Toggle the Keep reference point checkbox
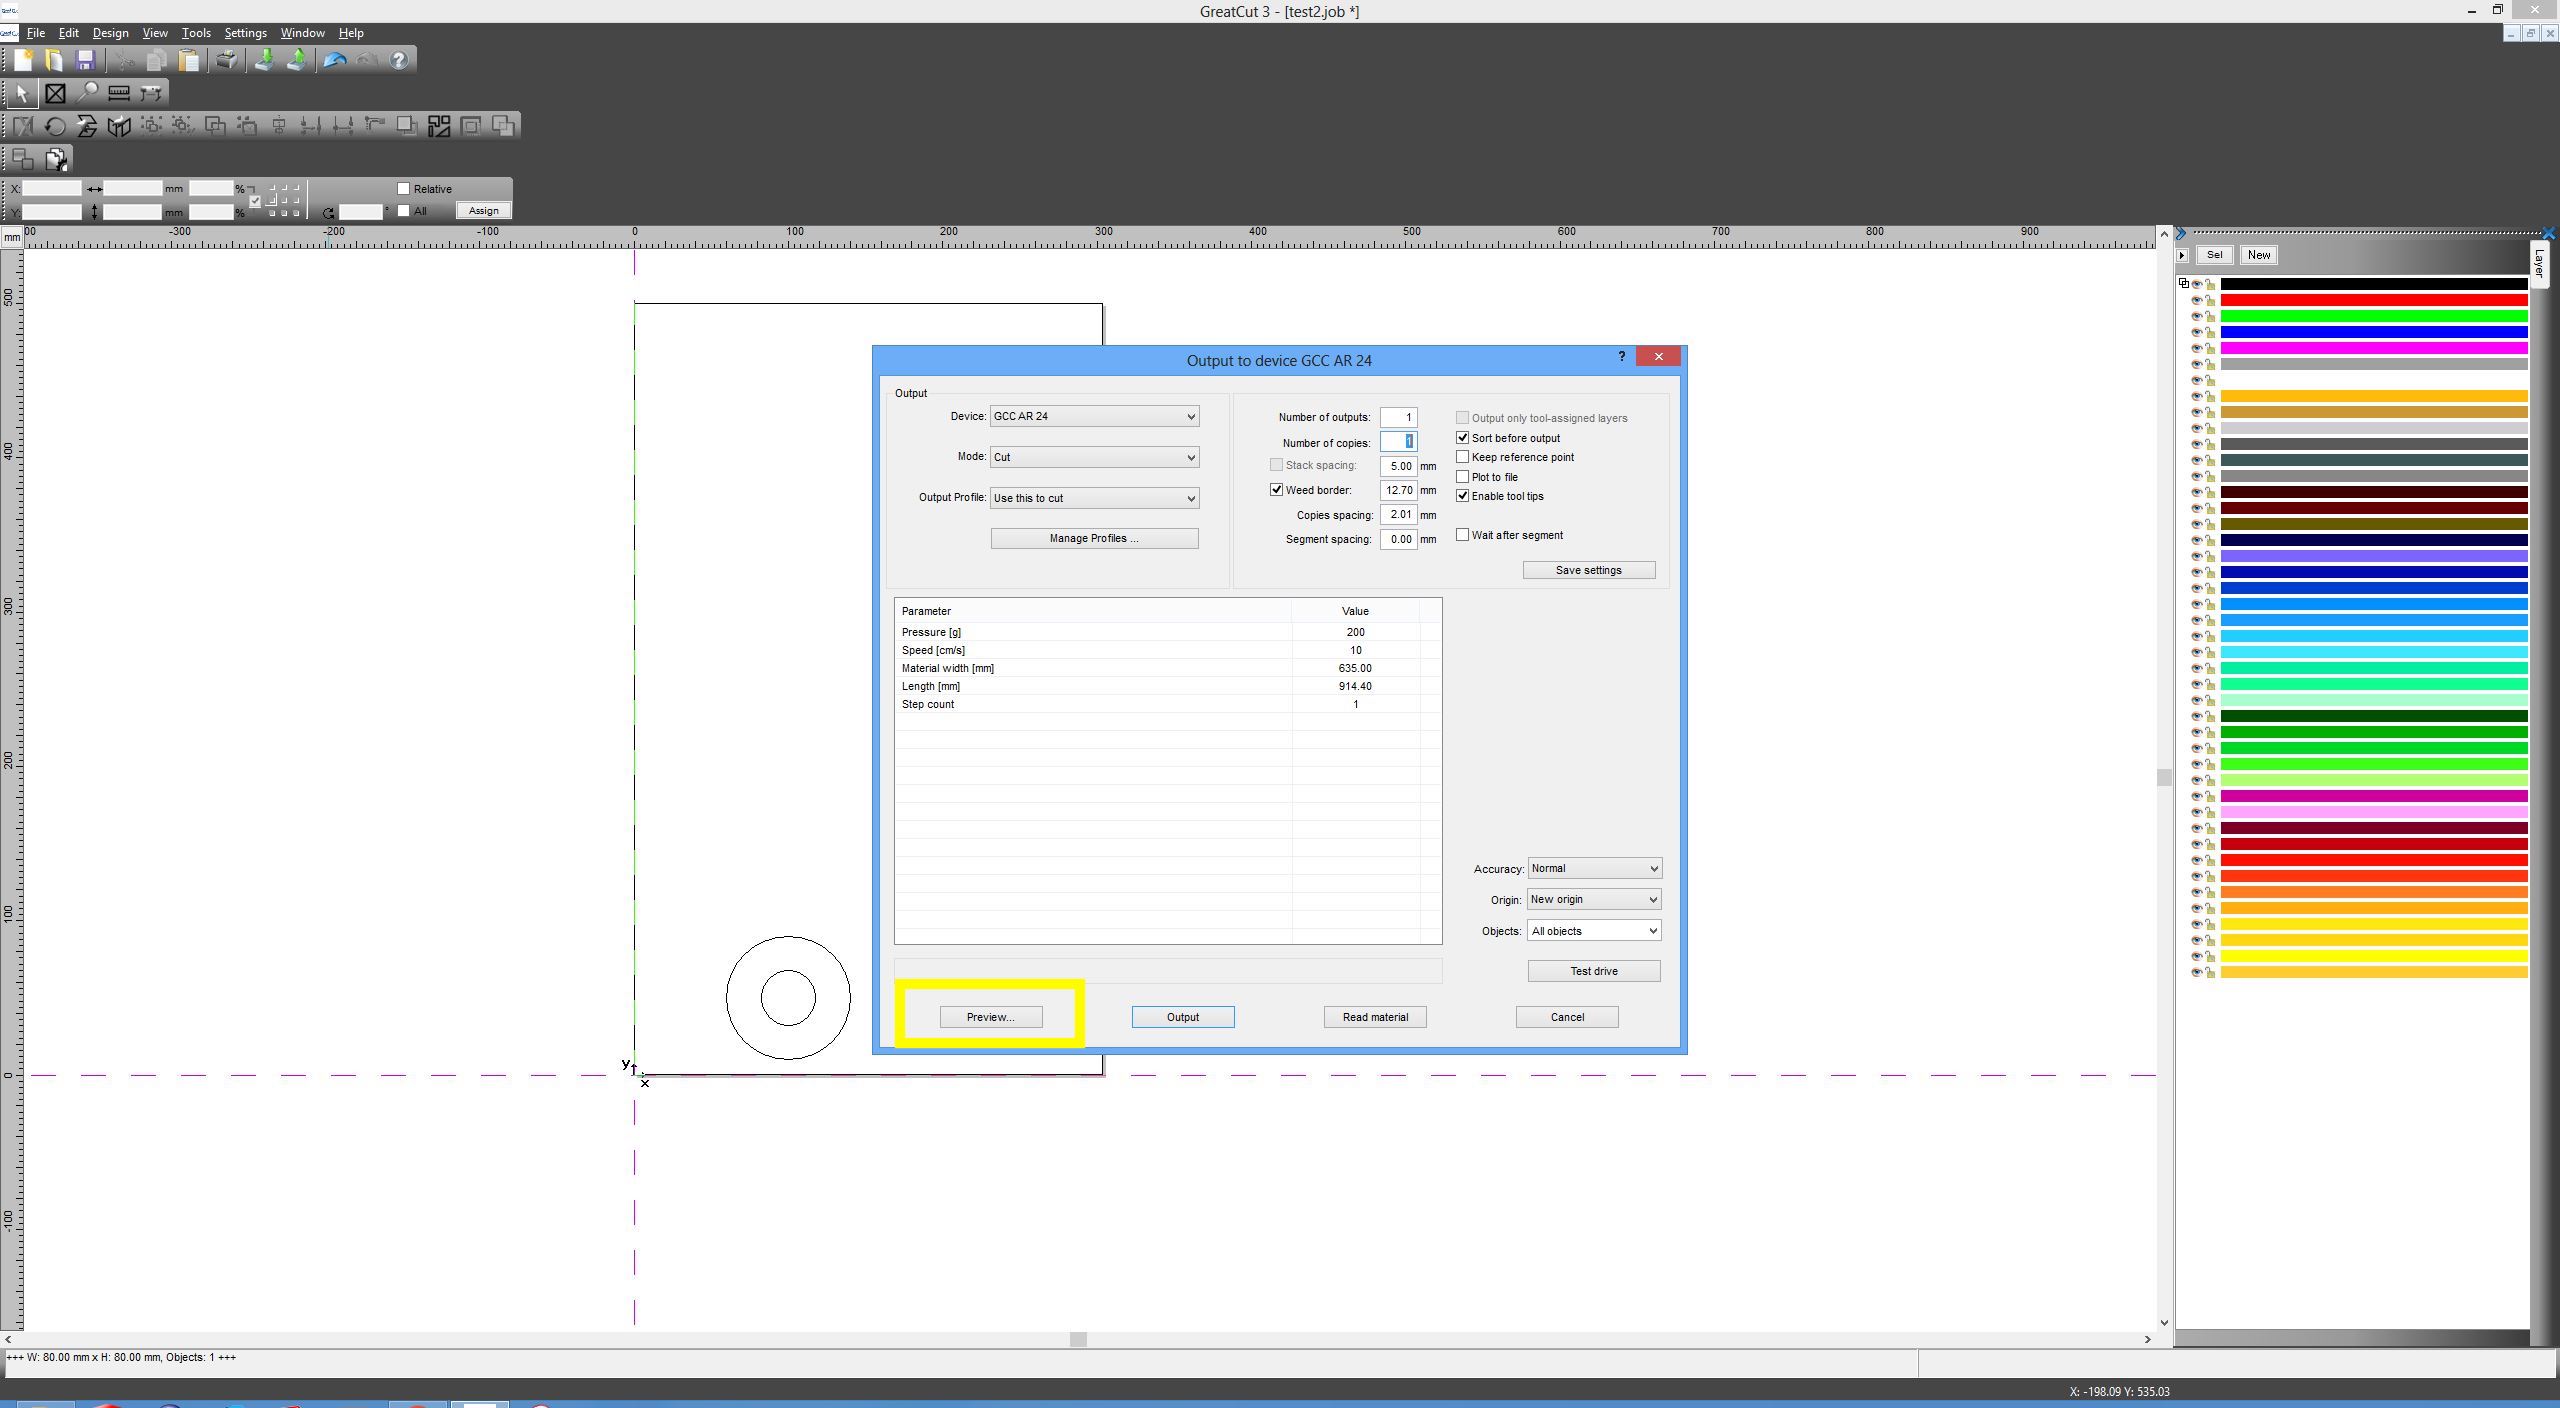Screen dimensions: 2560x1408 [1462, 457]
